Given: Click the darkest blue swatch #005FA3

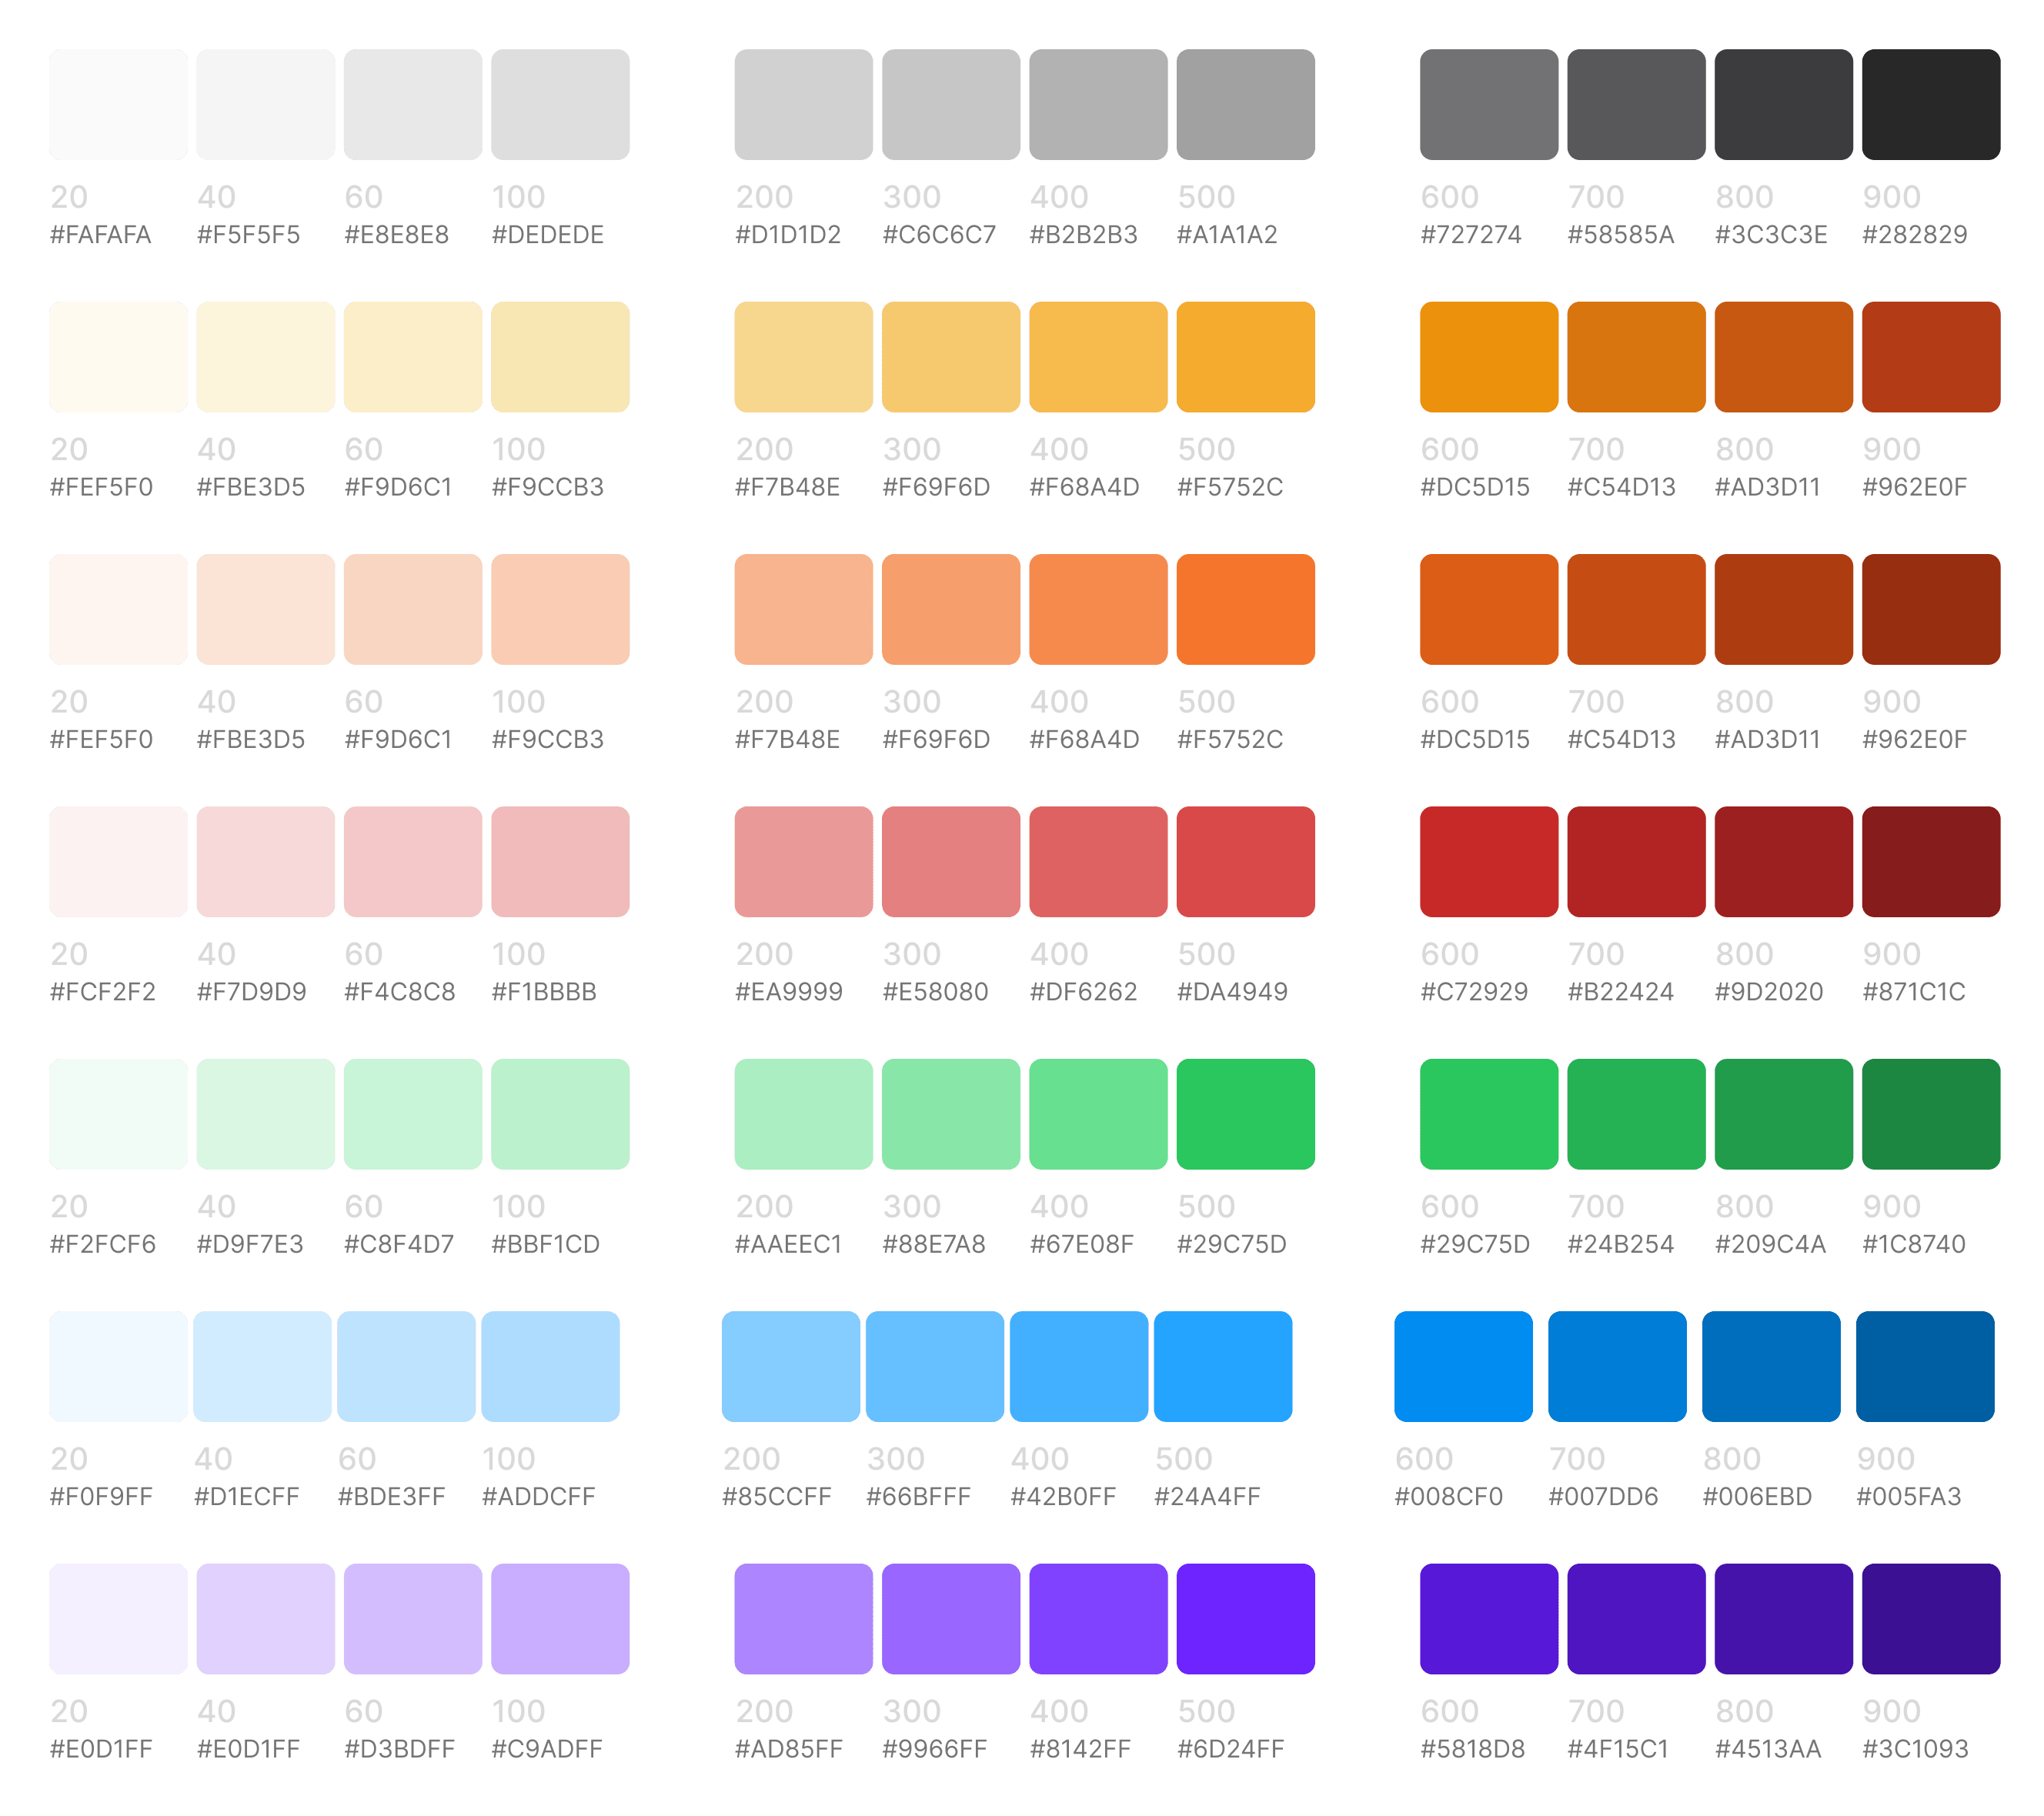Looking at the screenshot, I should (1925, 1367).
